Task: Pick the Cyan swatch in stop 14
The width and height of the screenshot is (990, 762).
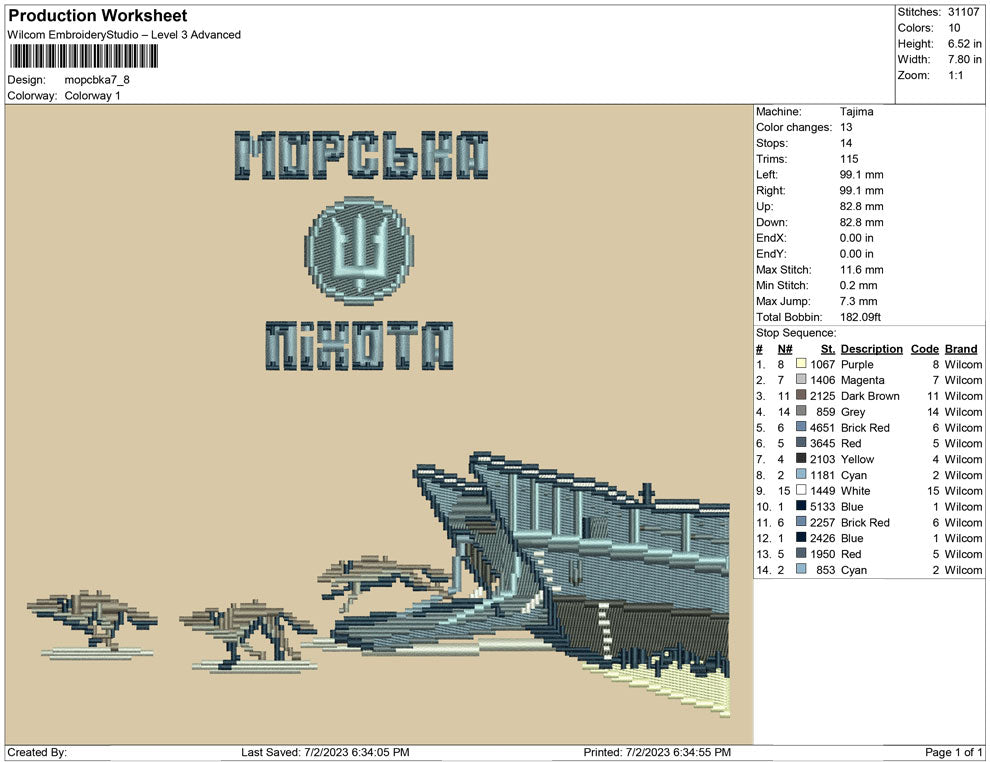Action: [801, 570]
